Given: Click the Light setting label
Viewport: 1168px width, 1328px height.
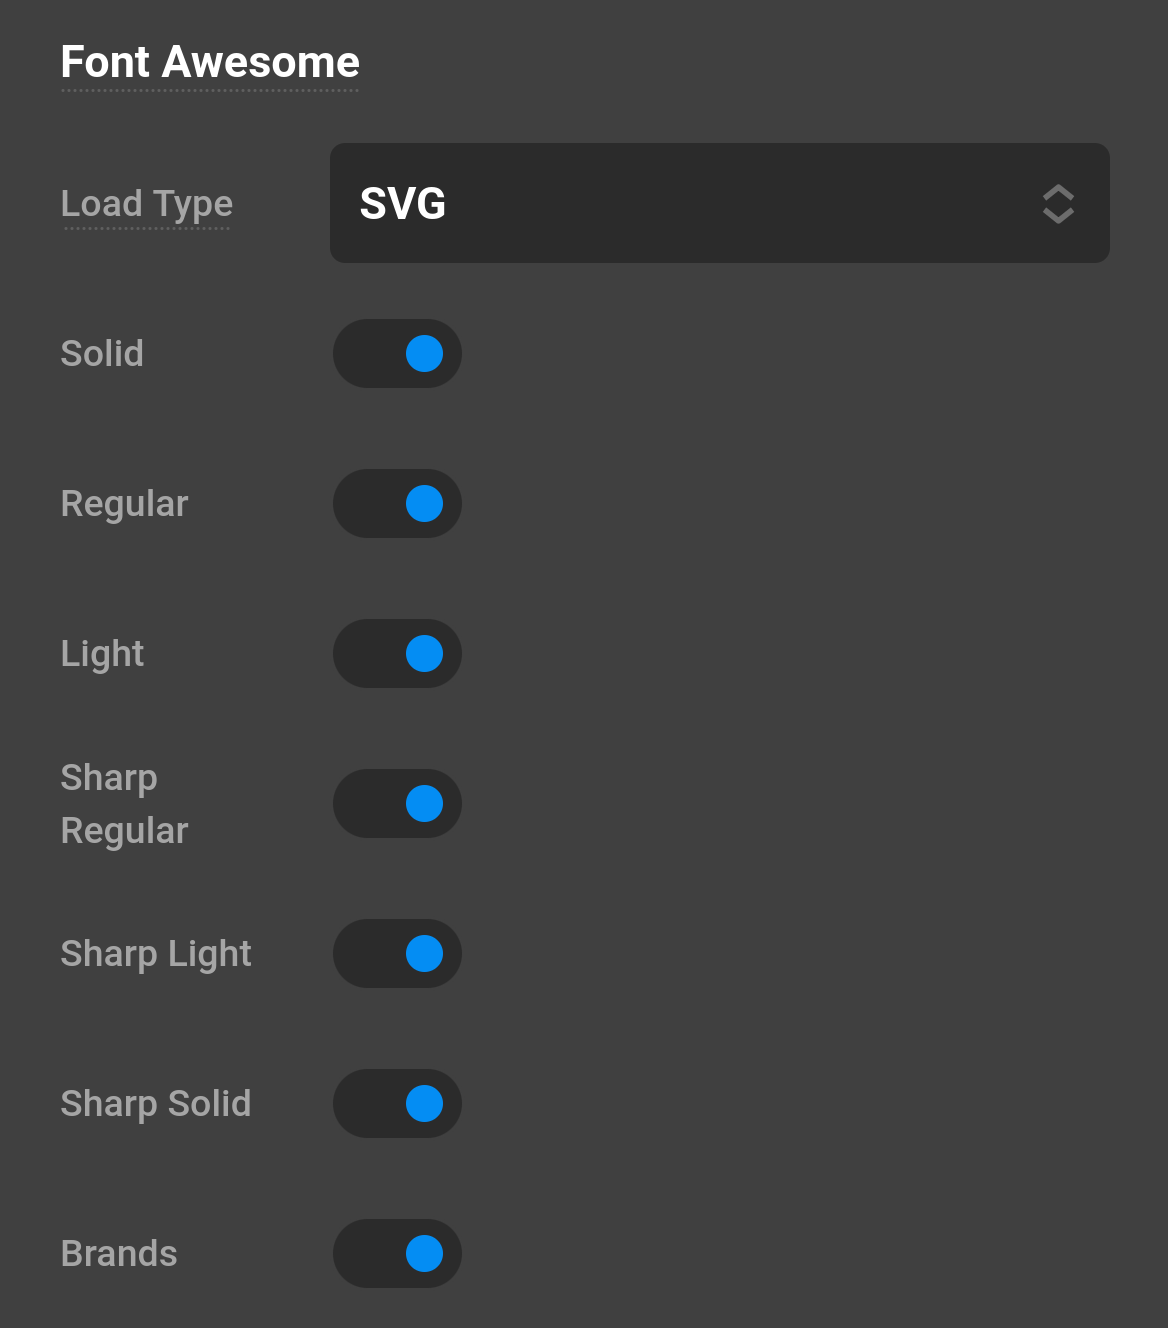Looking at the screenshot, I should pyautogui.click(x=102, y=653).
